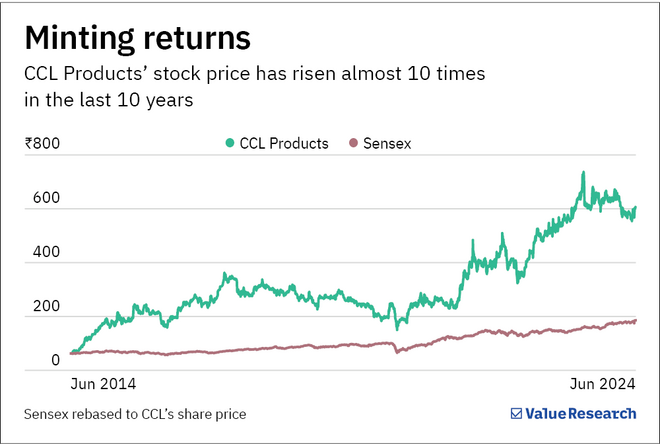Click the "Minting returns" chart title
This screenshot has width=660, height=444.
pos(137,38)
